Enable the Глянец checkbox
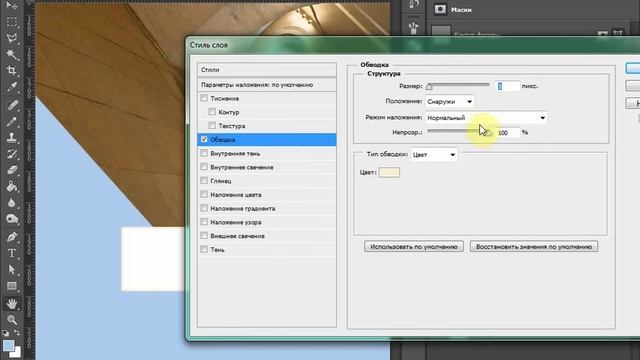The image size is (640, 360). 204,181
